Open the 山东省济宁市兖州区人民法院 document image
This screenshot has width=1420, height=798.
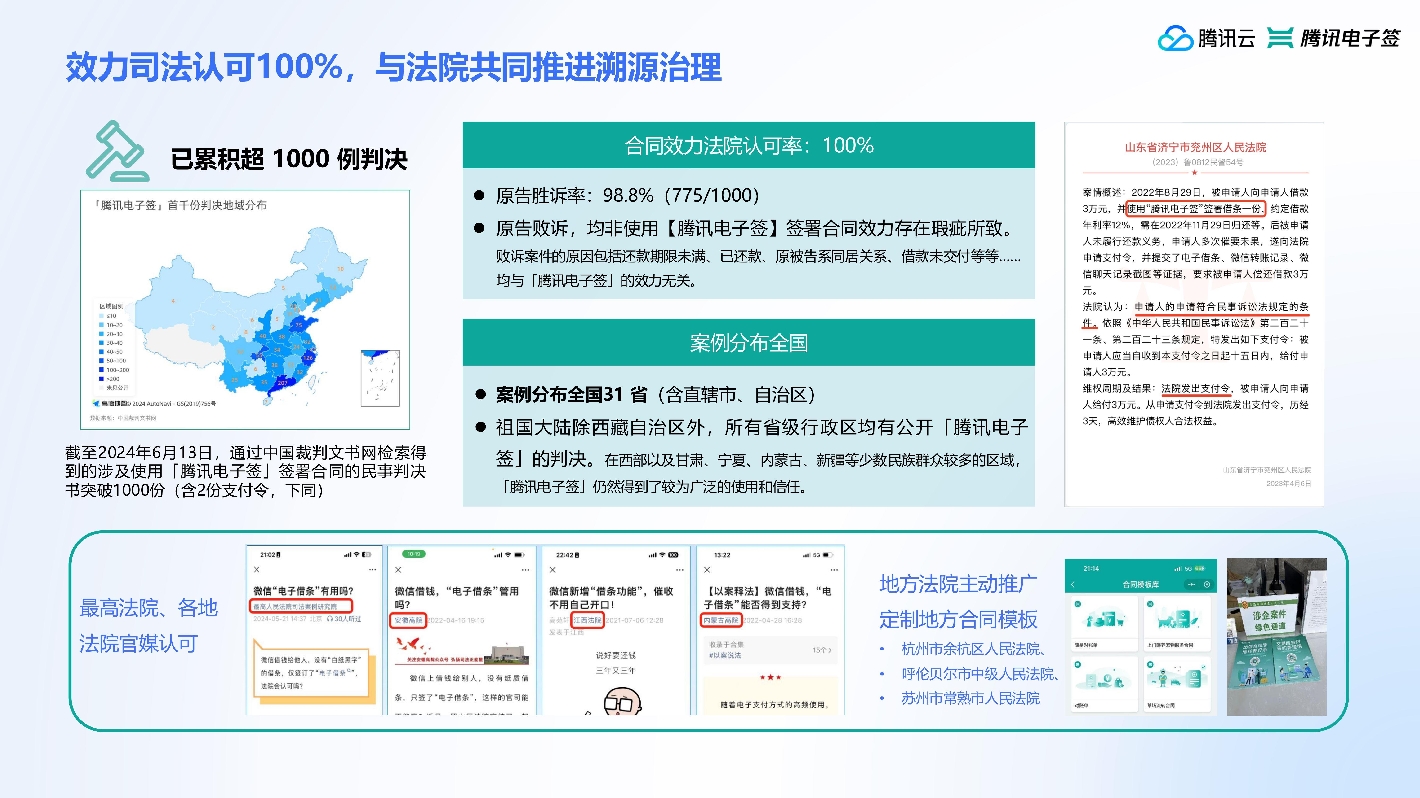point(1194,314)
